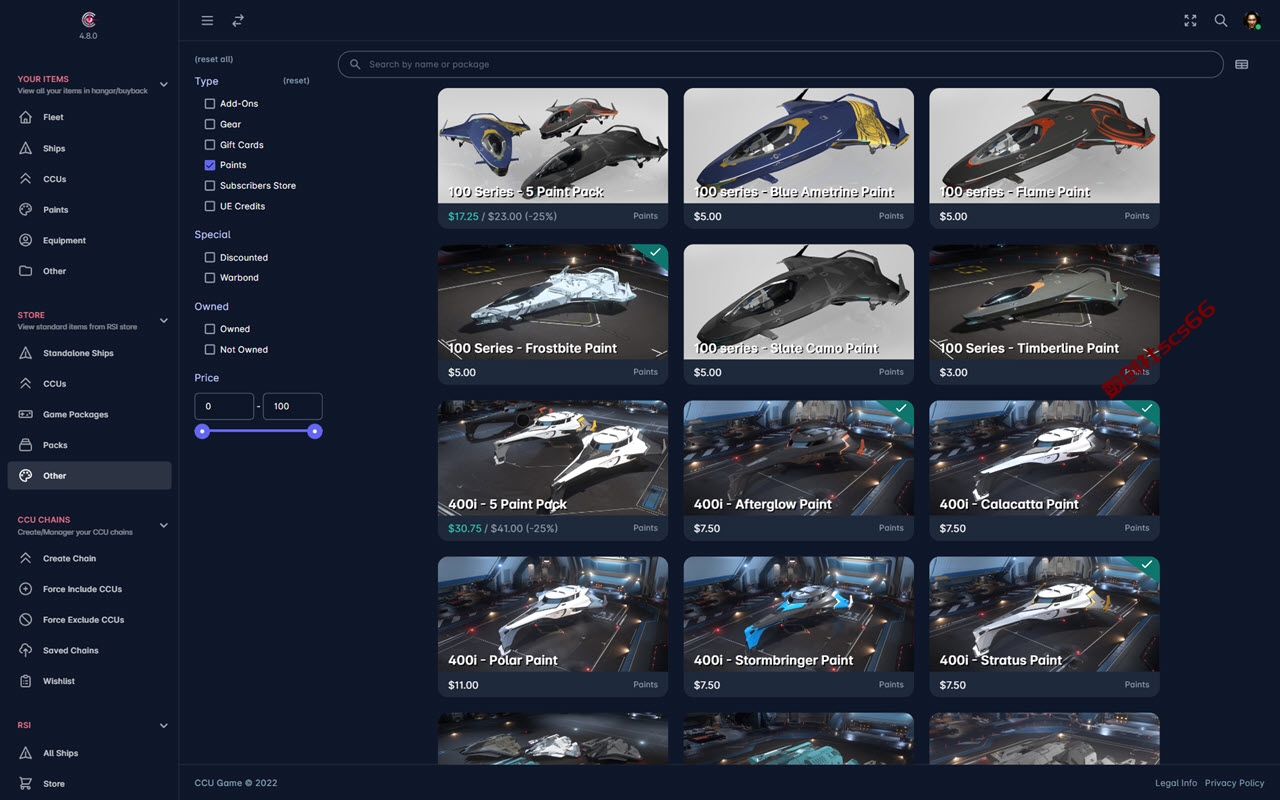The image size is (1280, 800).
Task: Click the Special filter heading
Action: [212, 234]
